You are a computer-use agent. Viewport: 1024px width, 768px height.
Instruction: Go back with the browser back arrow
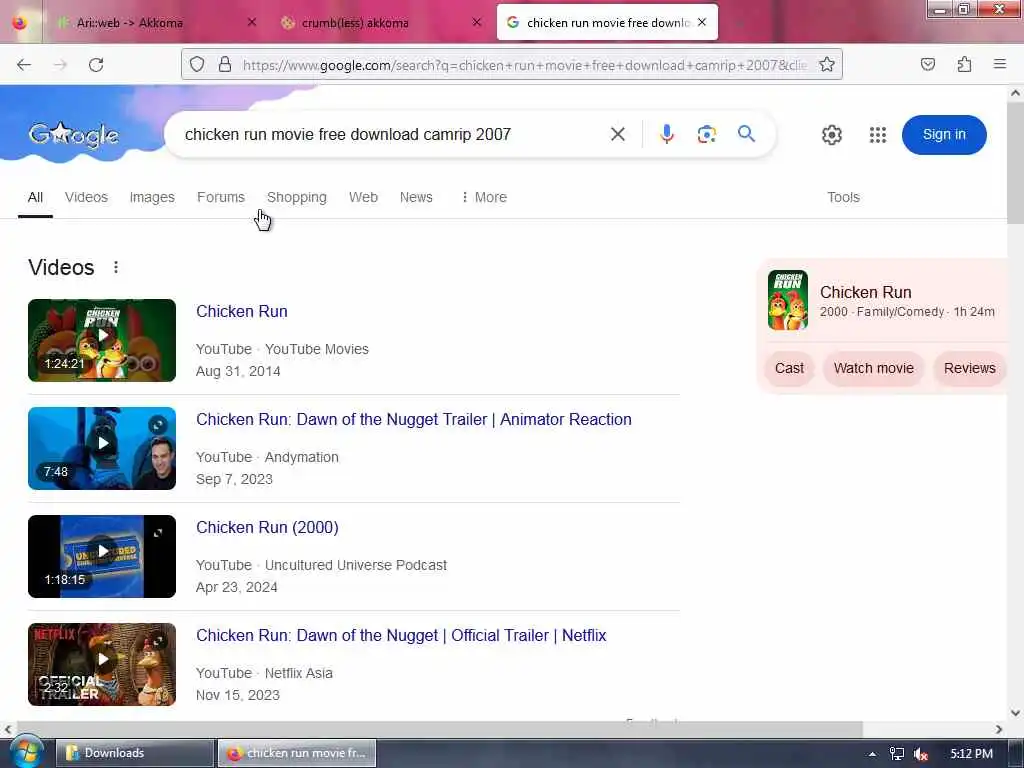(24, 65)
